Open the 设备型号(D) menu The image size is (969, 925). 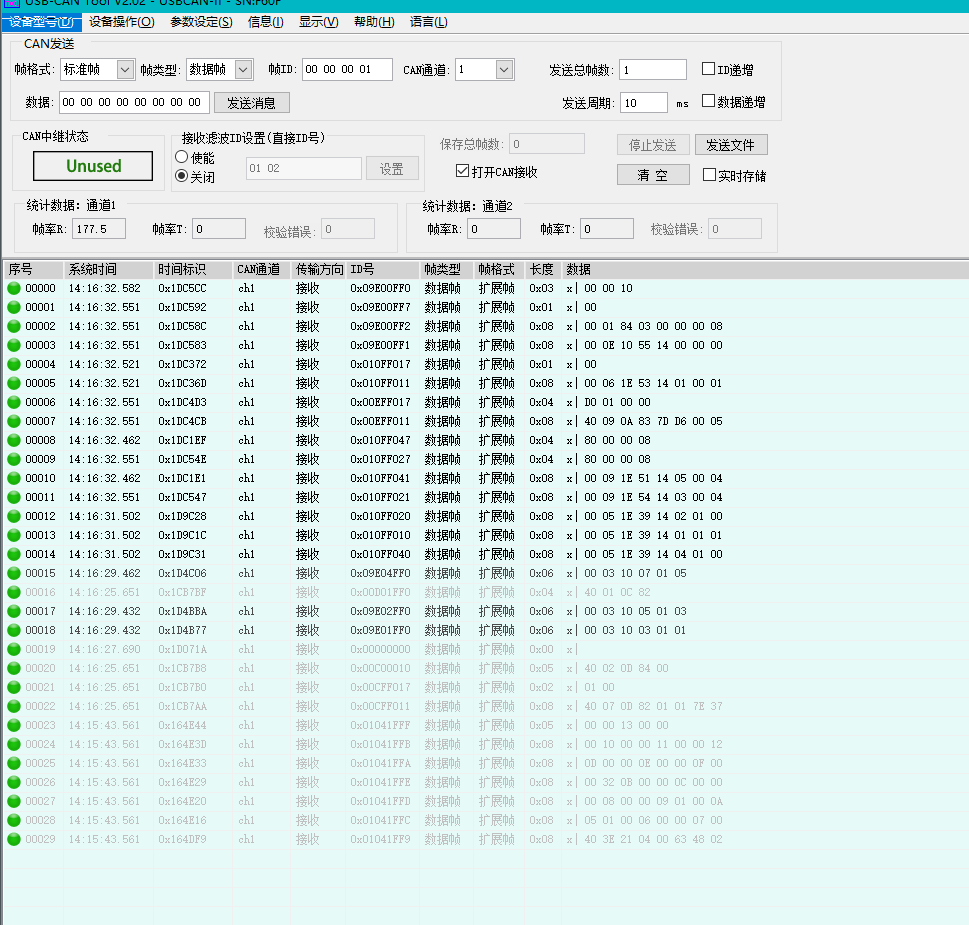point(41,22)
